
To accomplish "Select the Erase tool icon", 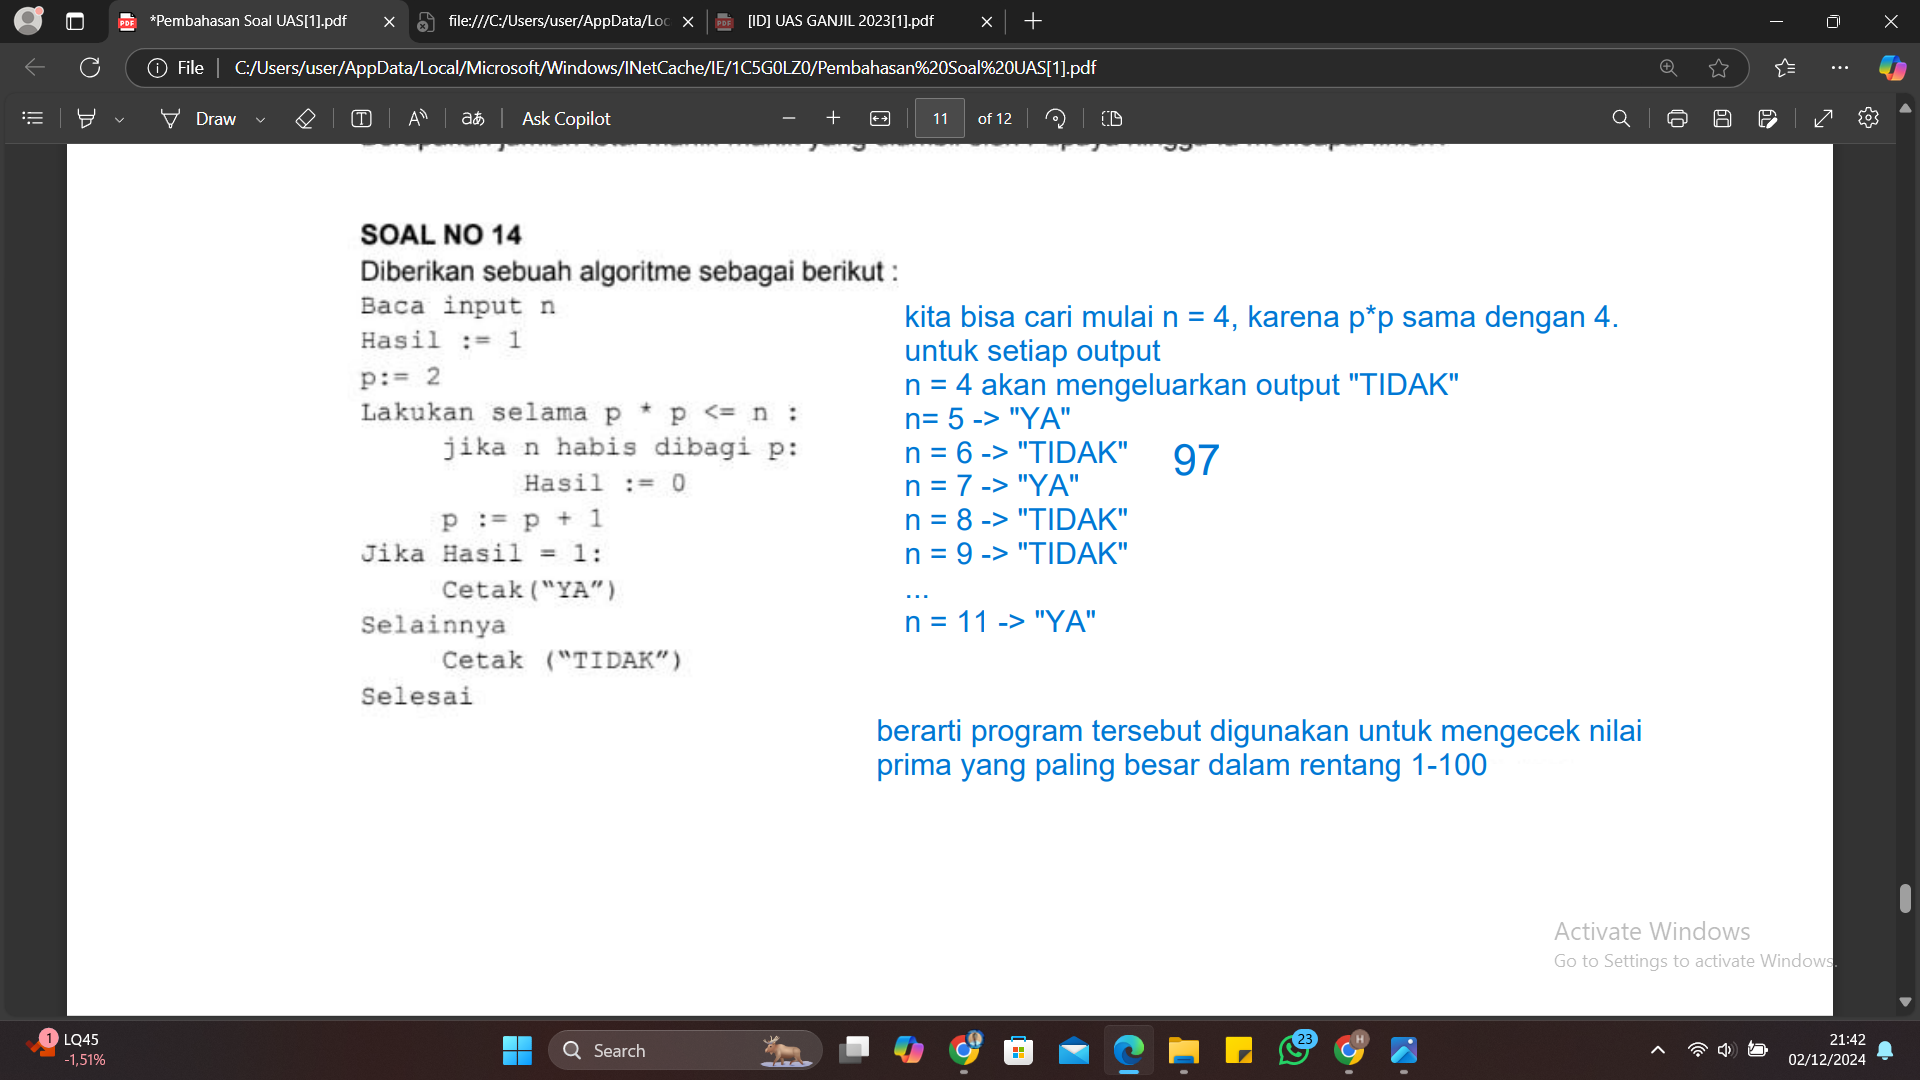I will 303,117.
